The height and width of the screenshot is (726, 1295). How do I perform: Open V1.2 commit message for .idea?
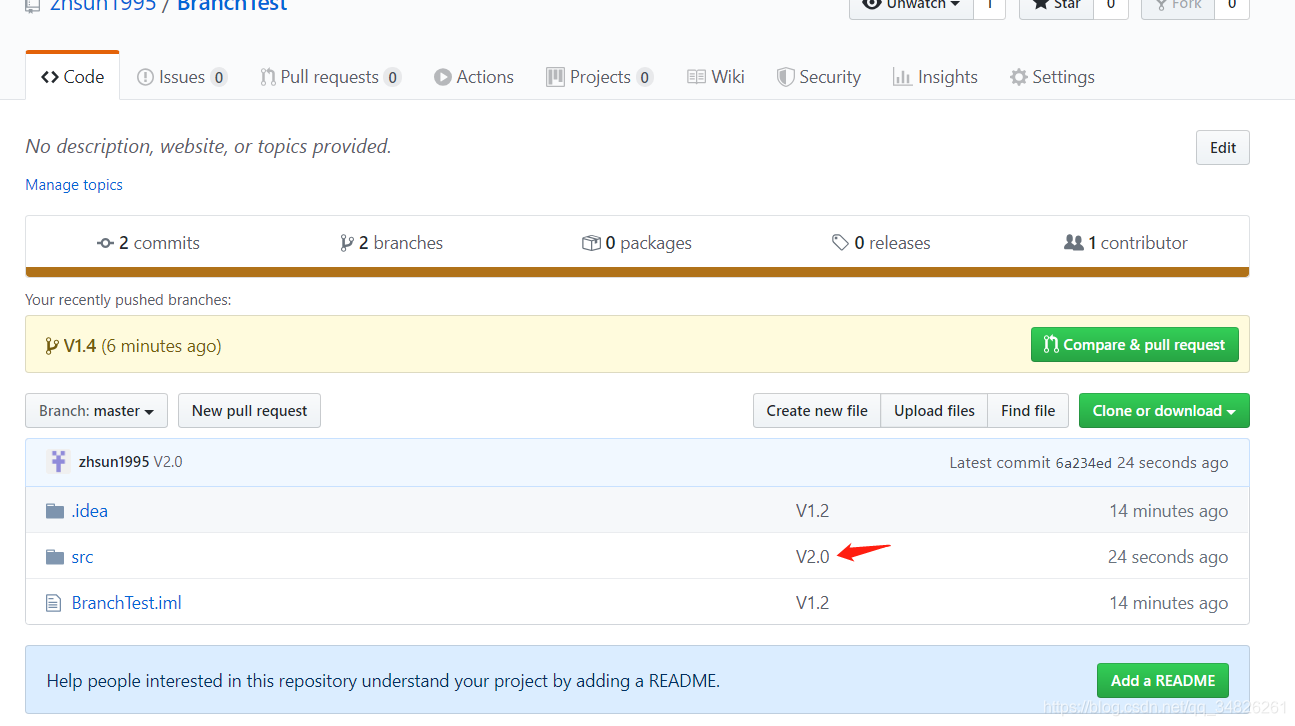coord(812,511)
